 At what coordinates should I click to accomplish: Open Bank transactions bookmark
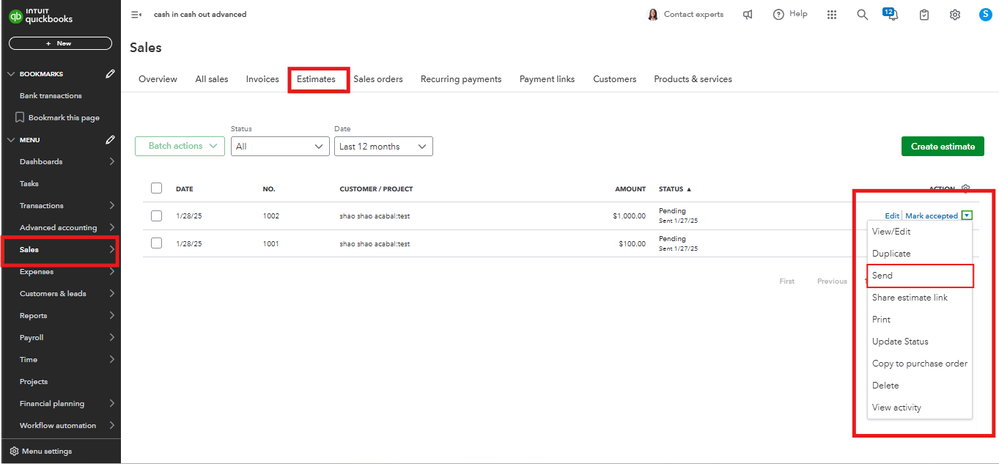coord(50,96)
